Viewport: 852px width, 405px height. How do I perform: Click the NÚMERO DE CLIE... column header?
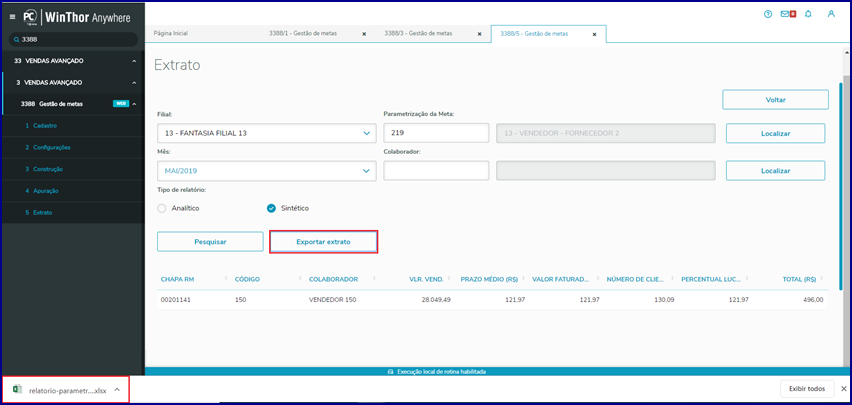point(635,279)
